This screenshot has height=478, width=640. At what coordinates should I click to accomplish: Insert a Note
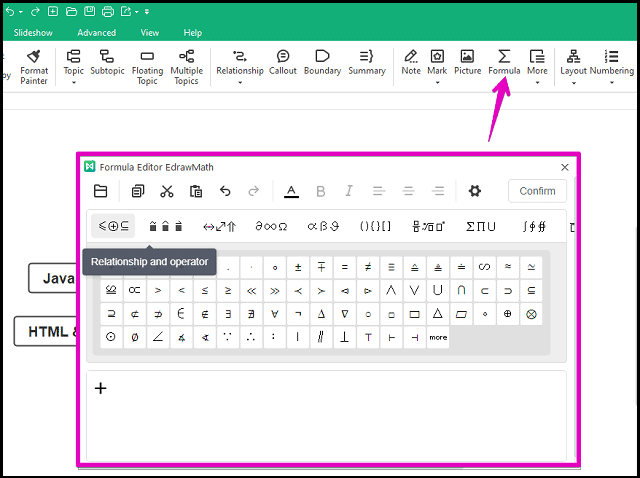point(411,62)
